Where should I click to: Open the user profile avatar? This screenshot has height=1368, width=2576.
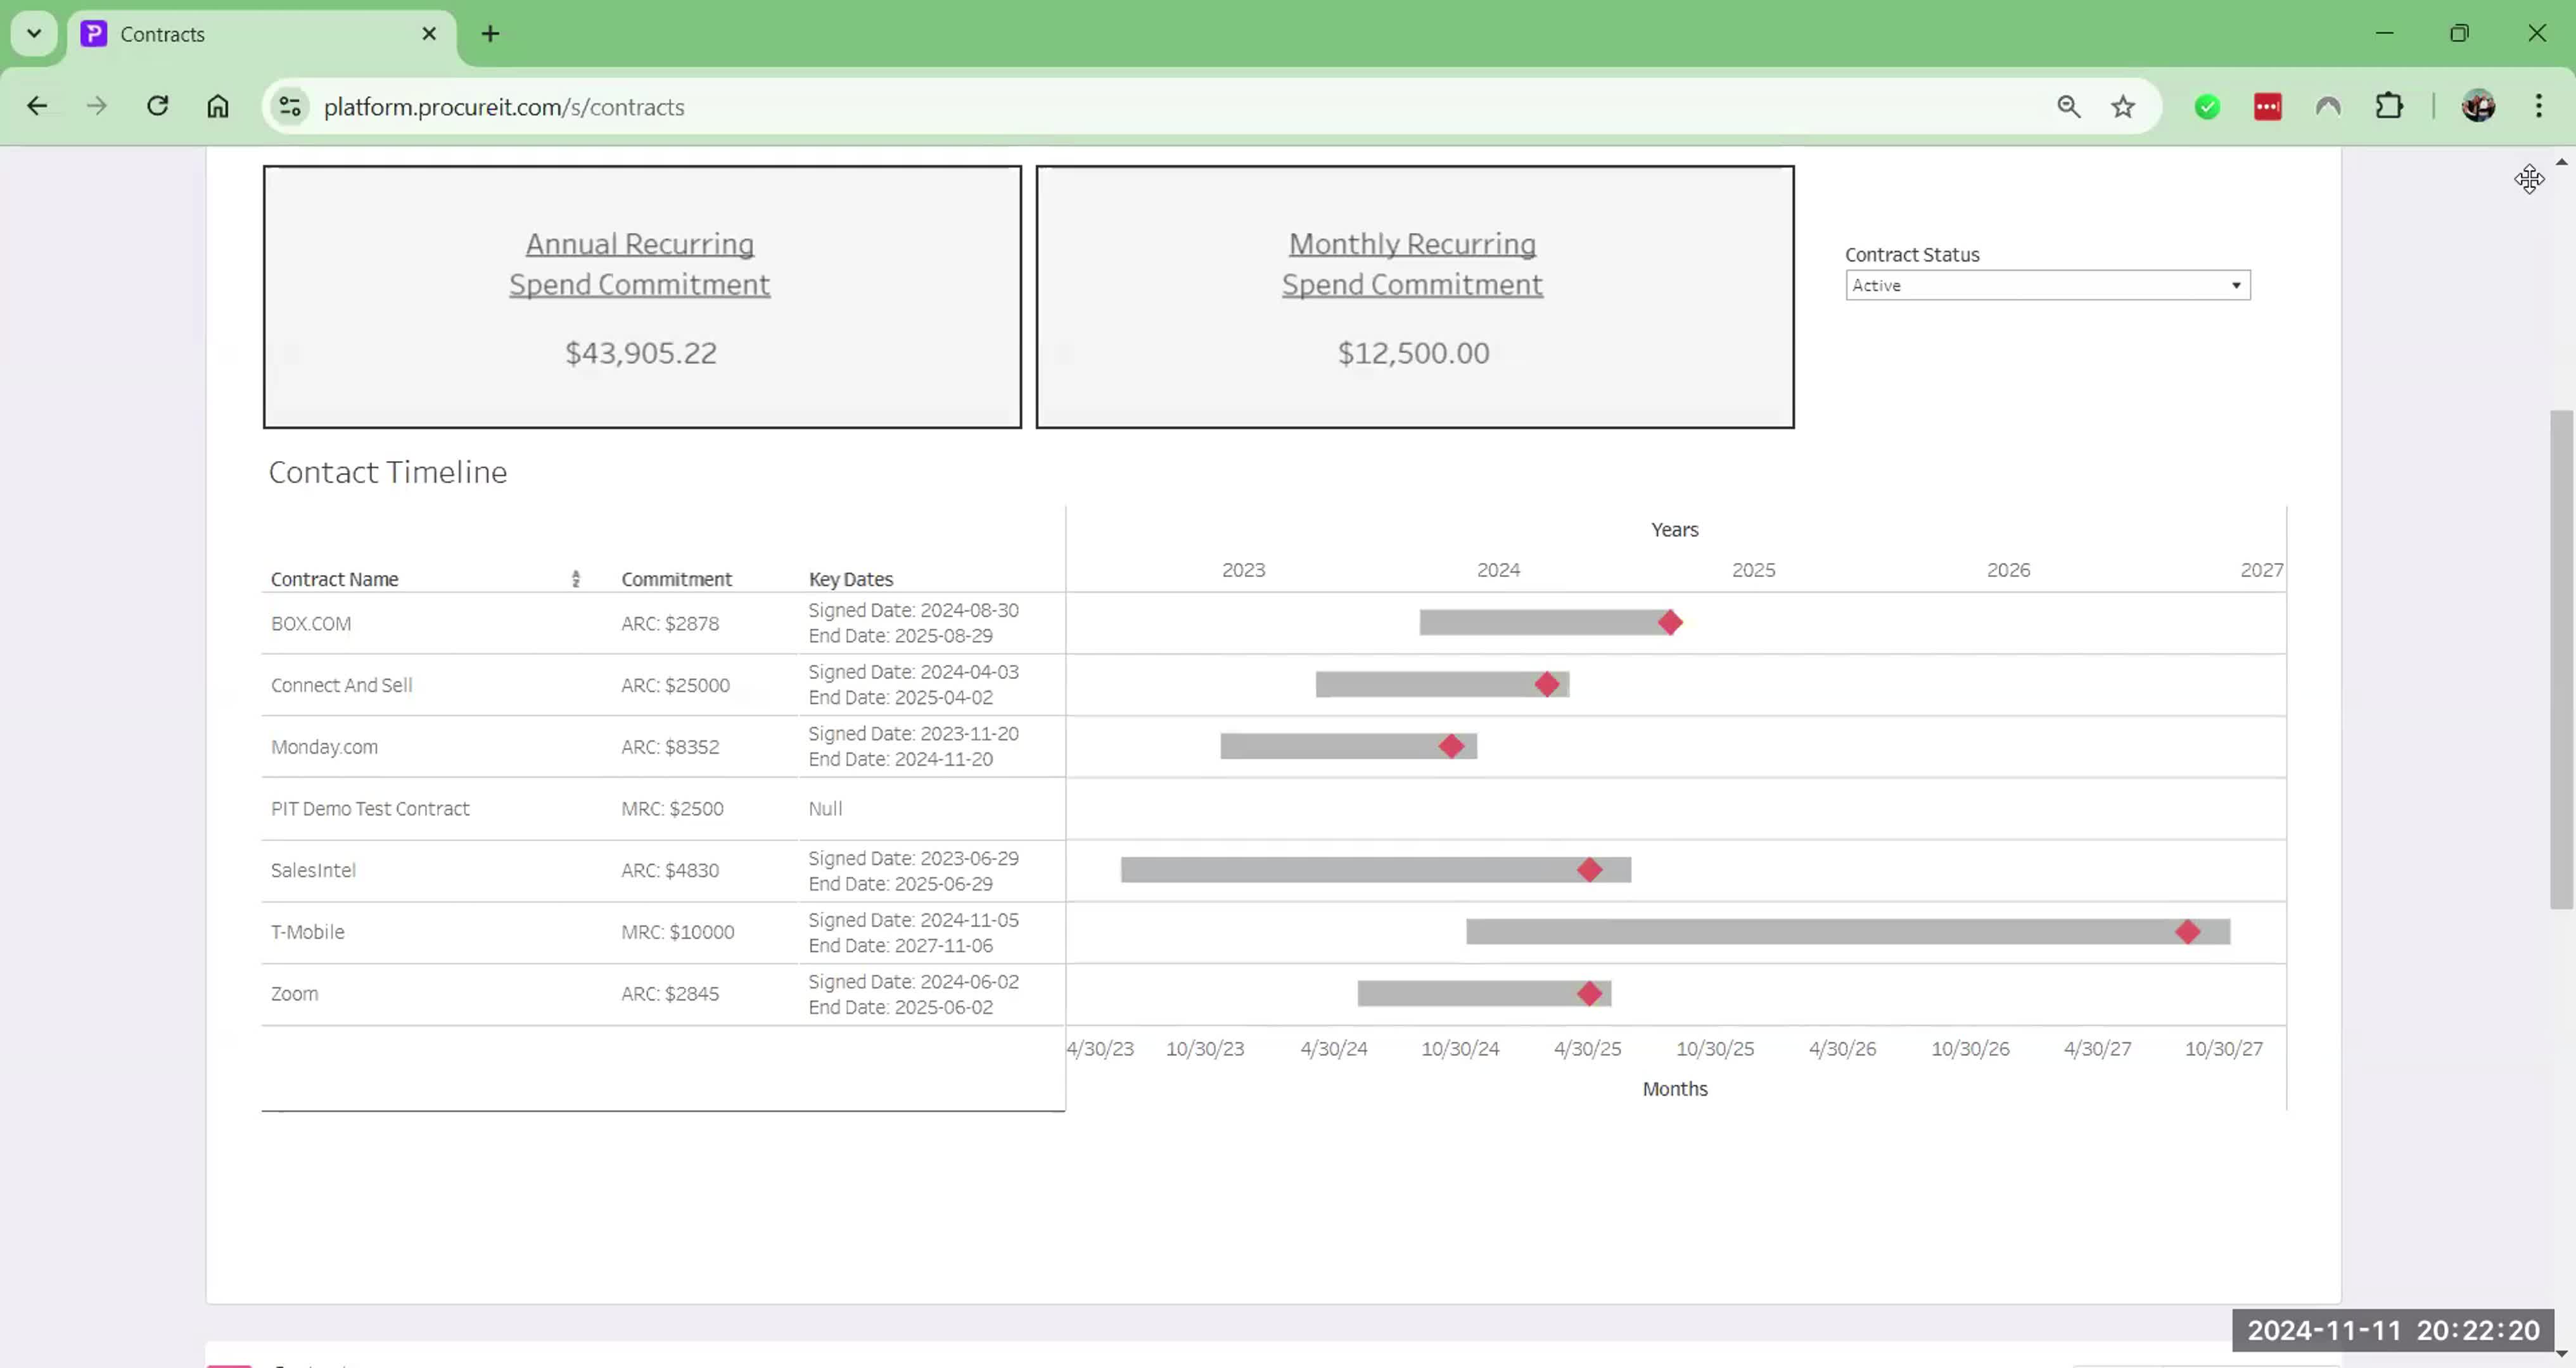point(2478,106)
